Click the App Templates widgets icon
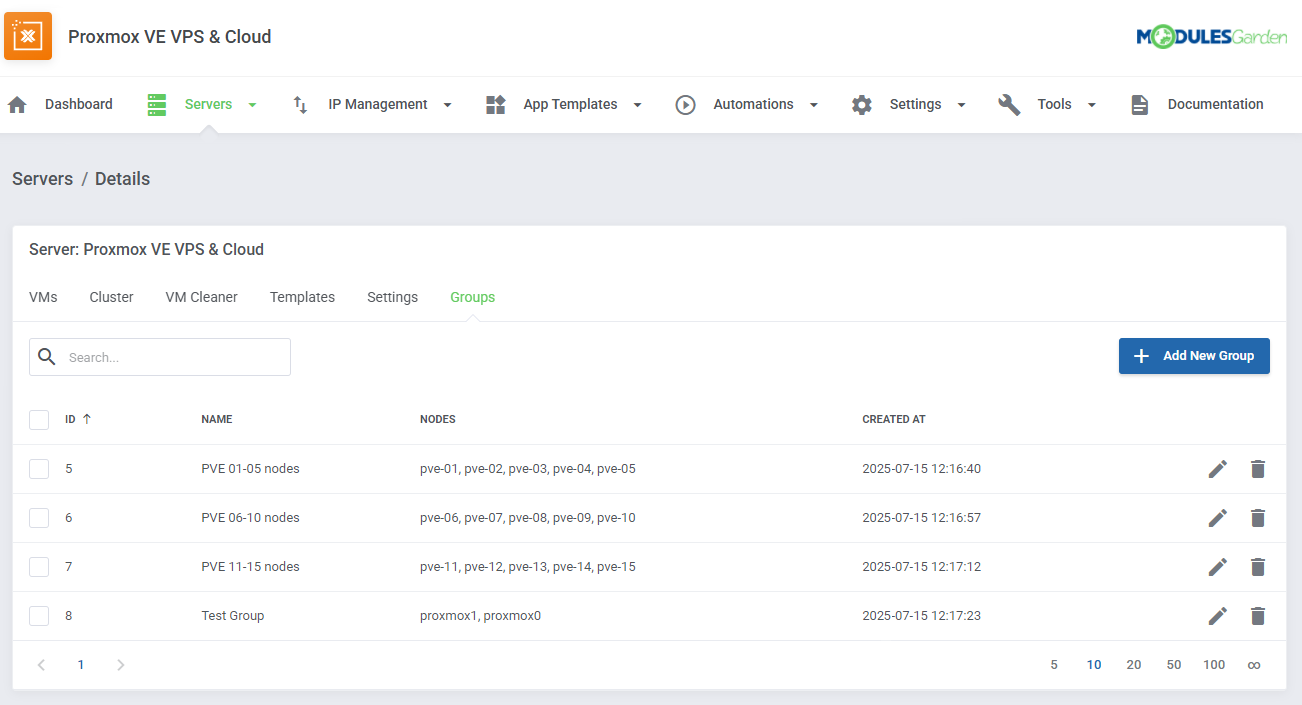The width and height of the screenshot is (1302, 705). (496, 104)
